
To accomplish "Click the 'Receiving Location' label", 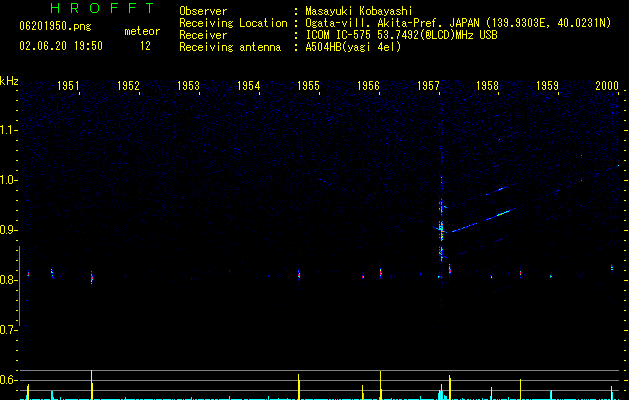I will coord(233,23).
